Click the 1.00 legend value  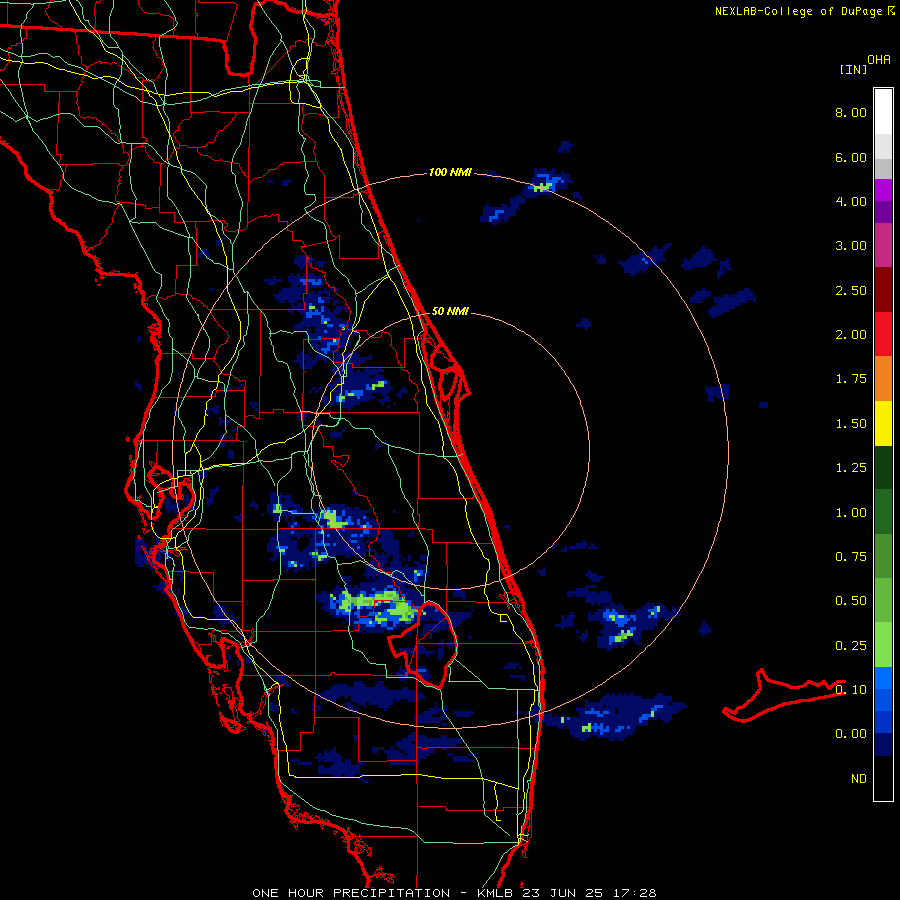[x=851, y=513]
